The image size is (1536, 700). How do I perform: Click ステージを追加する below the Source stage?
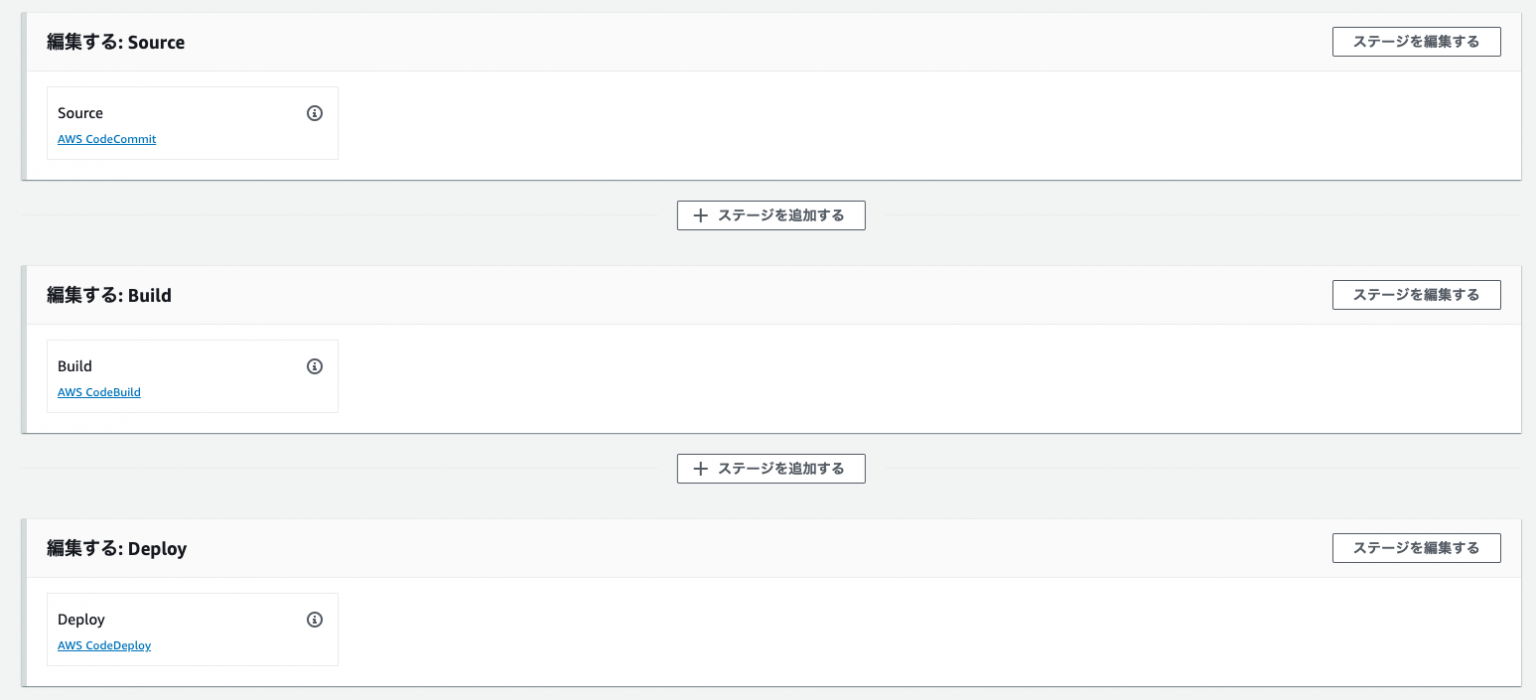pyautogui.click(x=770, y=215)
